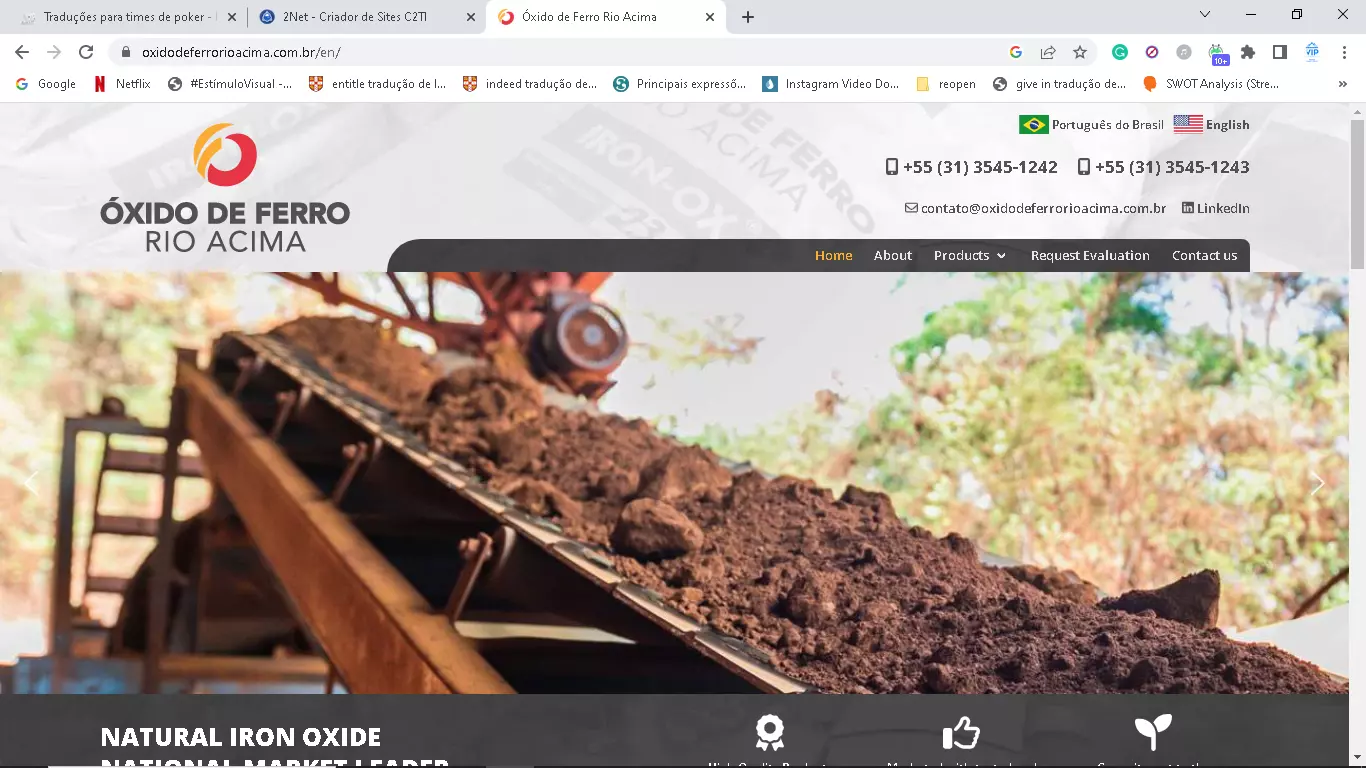Open the reopen bookmark folder
1366x768 pixels.
point(946,84)
